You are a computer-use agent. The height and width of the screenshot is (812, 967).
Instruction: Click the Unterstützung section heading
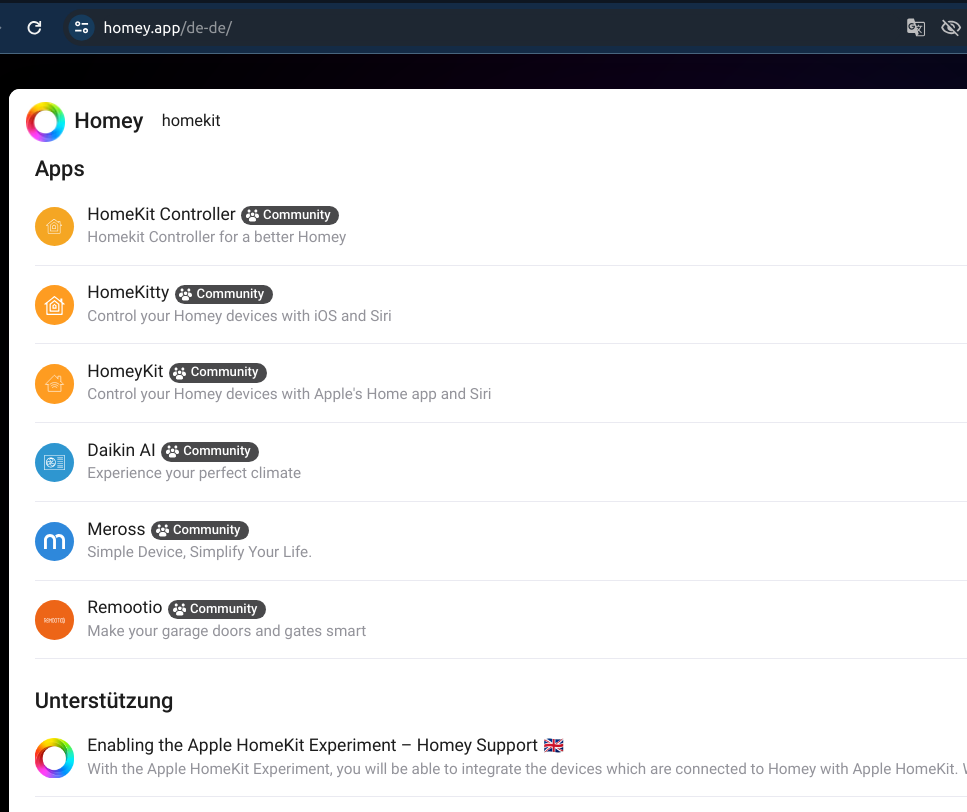104,701
